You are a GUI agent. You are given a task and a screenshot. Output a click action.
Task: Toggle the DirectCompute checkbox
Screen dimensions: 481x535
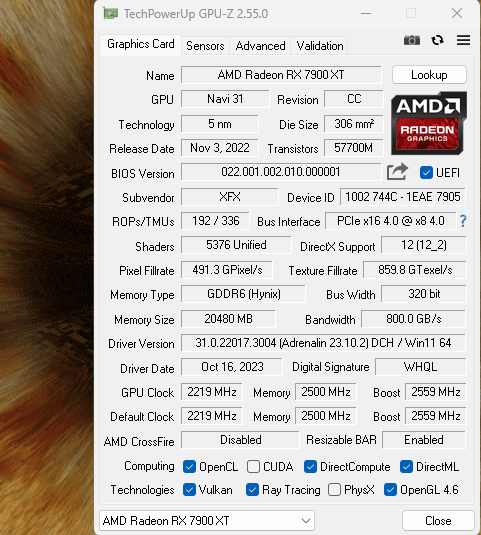pyautogui.click(x=310, y=466)
